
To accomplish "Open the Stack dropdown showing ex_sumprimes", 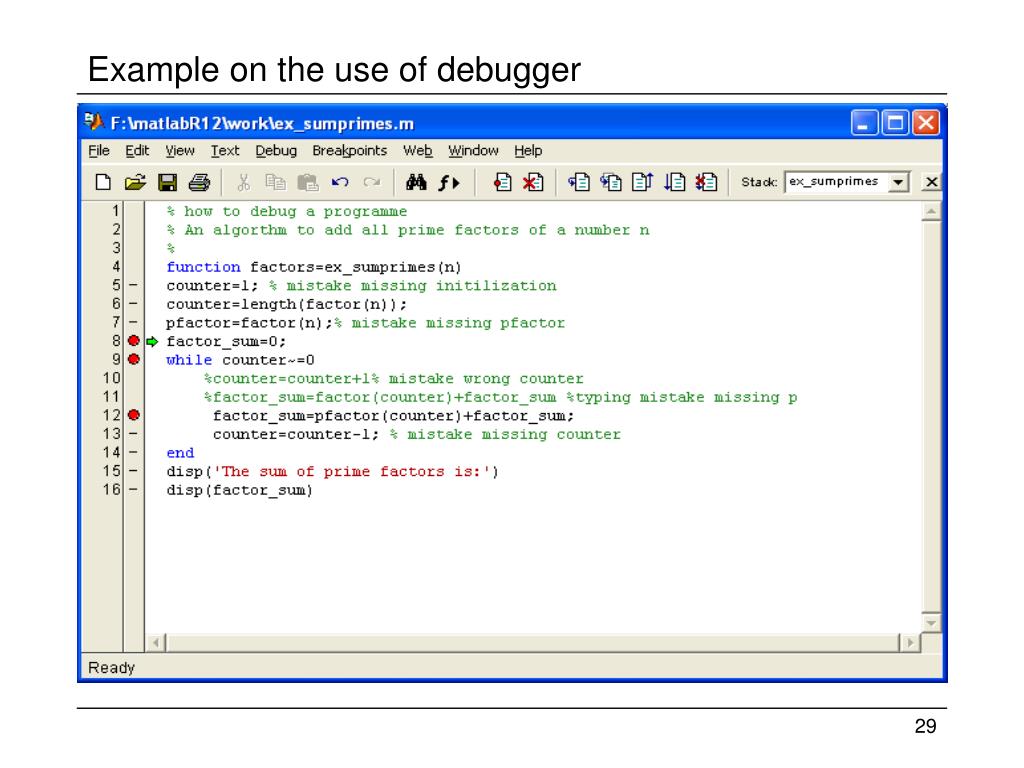I will [x=899, y=182].
